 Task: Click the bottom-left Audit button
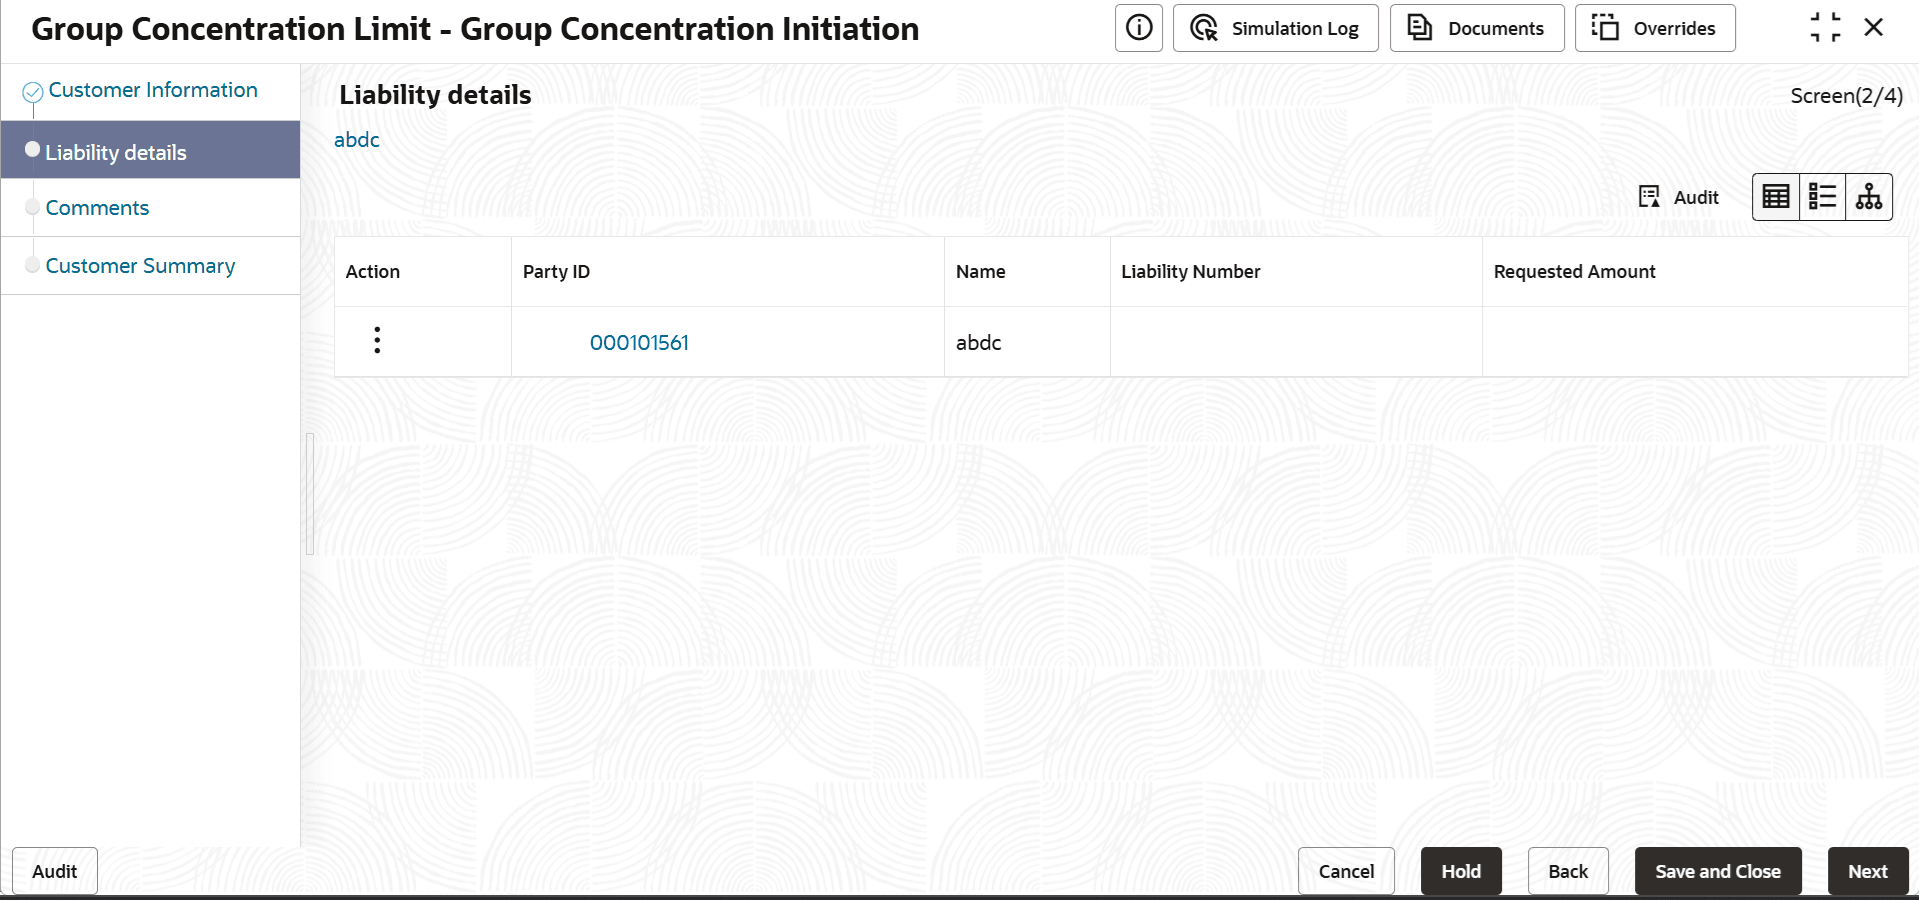pyautogui.click(x=54, y=871)
